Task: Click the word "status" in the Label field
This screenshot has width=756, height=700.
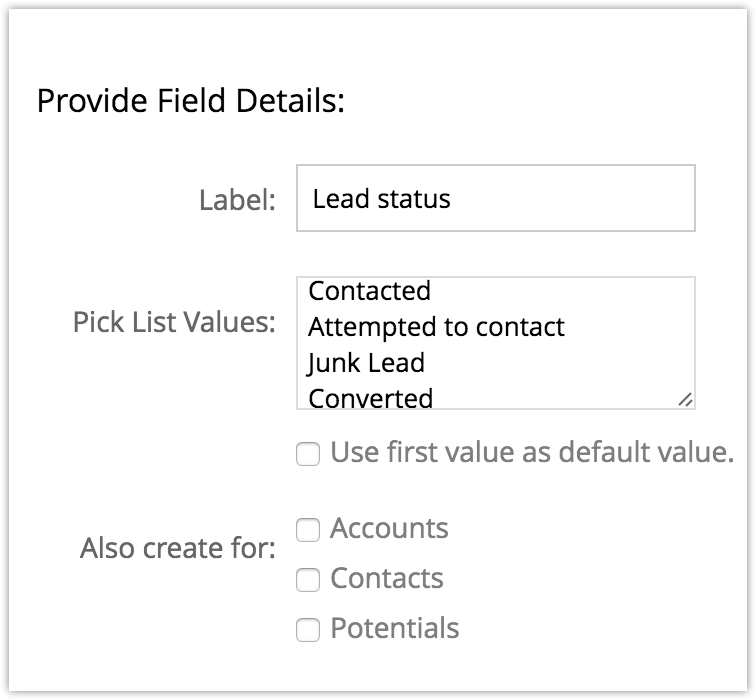Action: pyautogui.click(x=415, y=199)
